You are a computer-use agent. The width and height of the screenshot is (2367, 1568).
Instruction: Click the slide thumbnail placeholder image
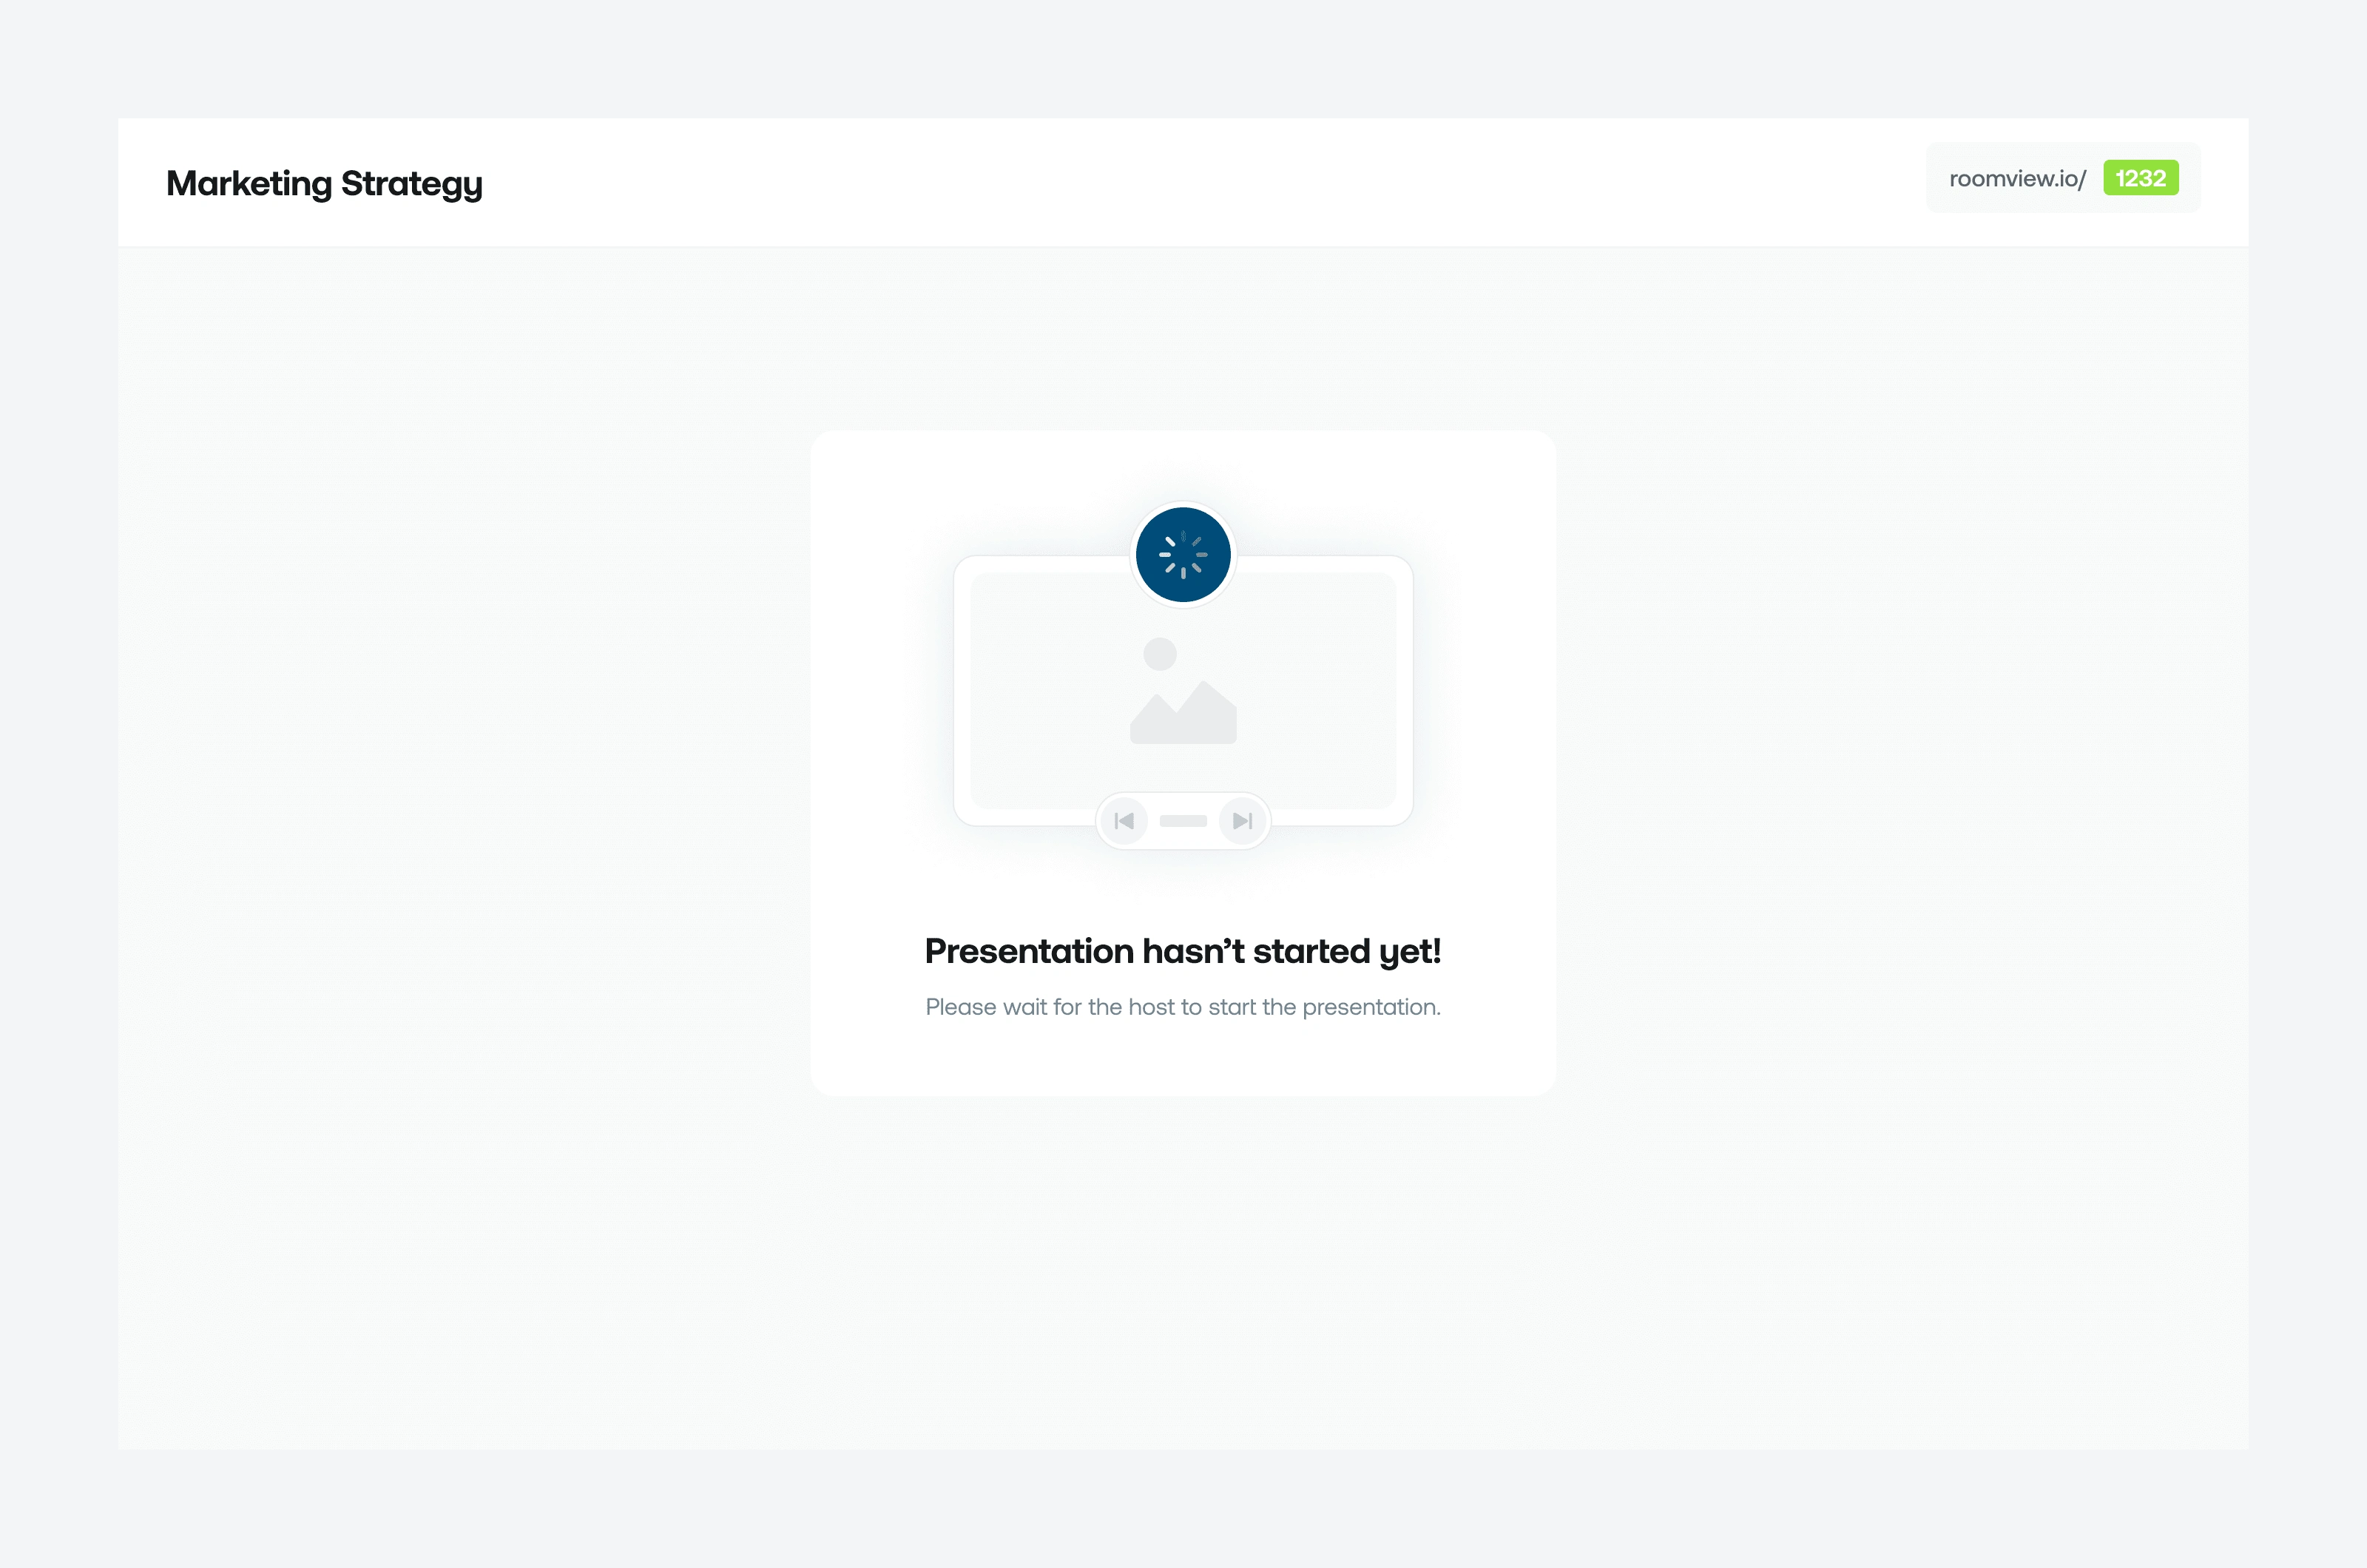[x=1183, y=692]
